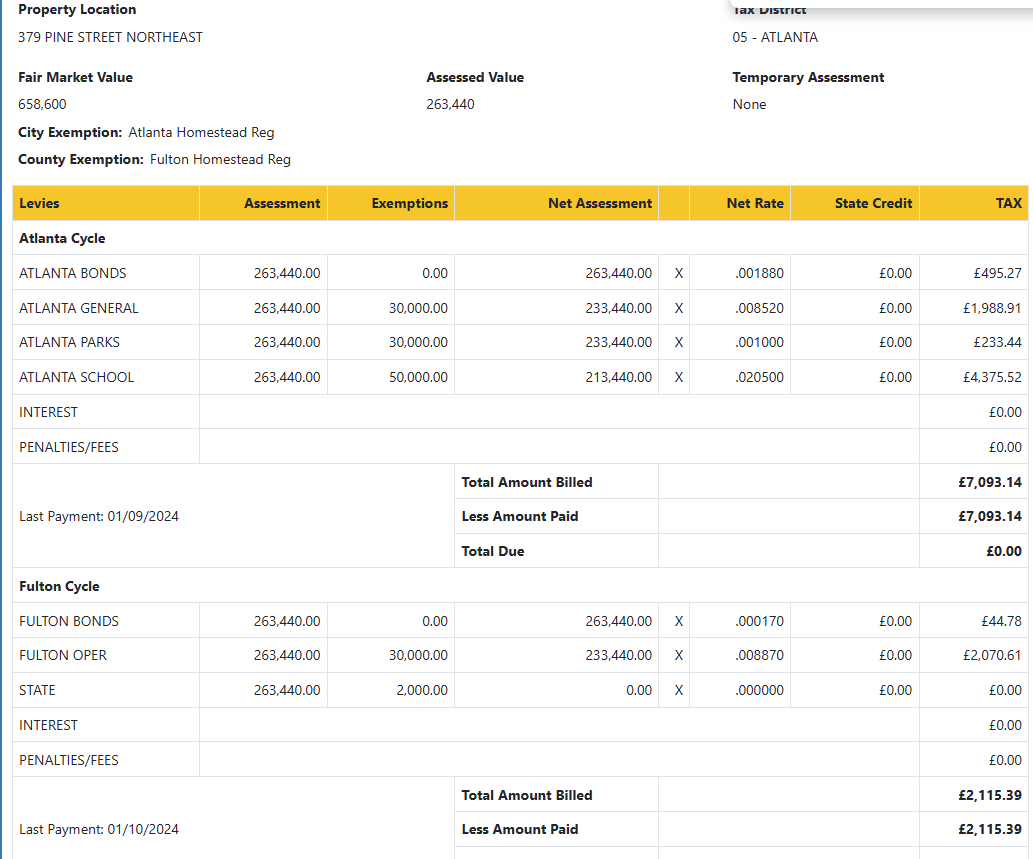This screenshot has height=859, width=1033.
Task: Select the FULTON OPER levy label
Action: pos(63,655)
